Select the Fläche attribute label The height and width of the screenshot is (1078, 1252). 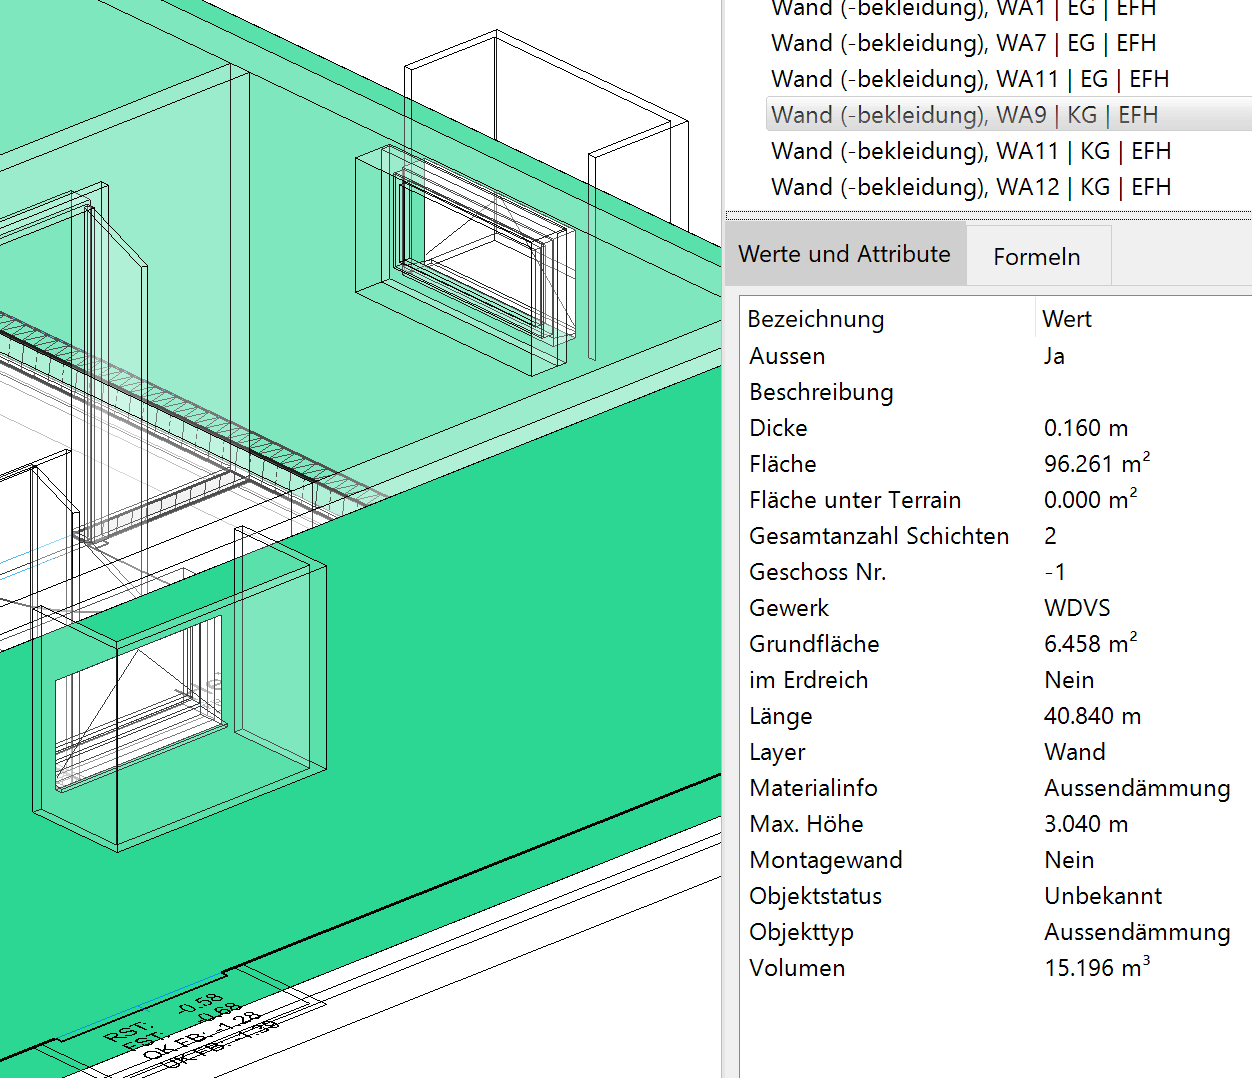783,464
